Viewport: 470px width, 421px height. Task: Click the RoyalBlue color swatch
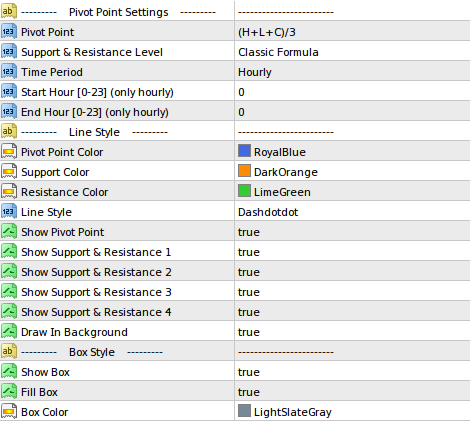(x=244, y=151)
